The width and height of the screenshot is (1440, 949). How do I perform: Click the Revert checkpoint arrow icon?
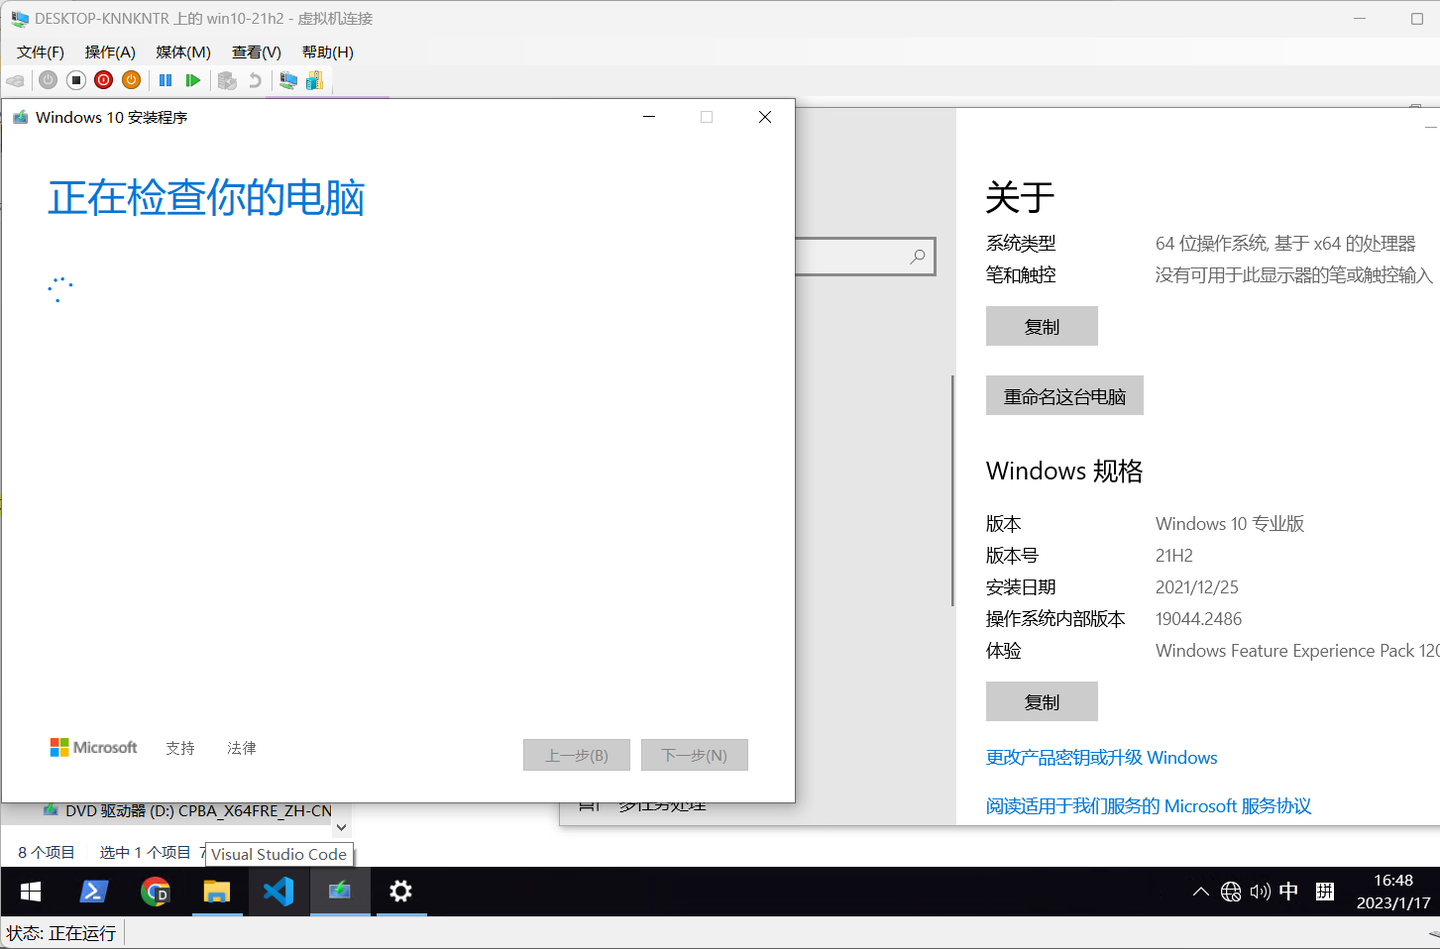tap(254, 80)
